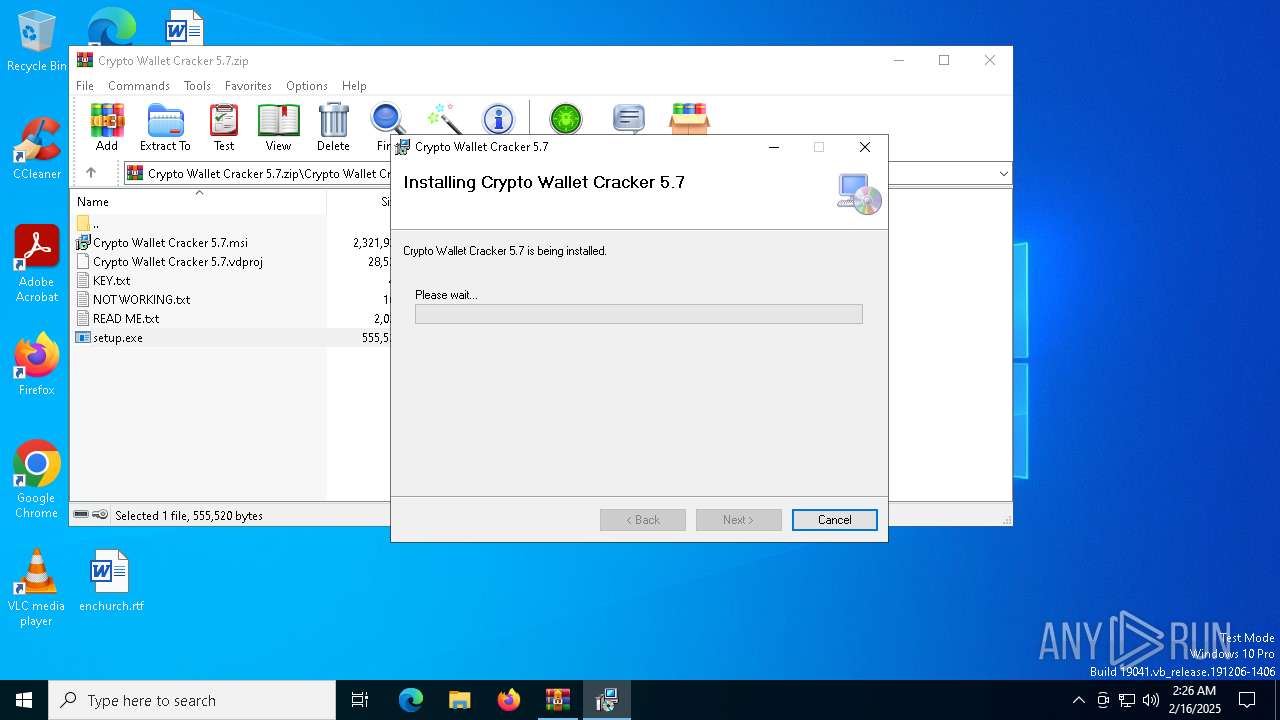This screenshot has height=720, width=1280.
Task: Open VLC media player desktop shortcut
Action: [37, 588]
